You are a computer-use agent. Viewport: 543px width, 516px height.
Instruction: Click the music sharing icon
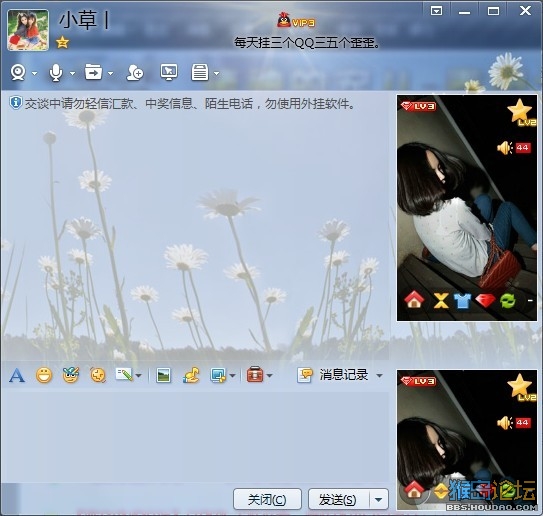(191, 375)
